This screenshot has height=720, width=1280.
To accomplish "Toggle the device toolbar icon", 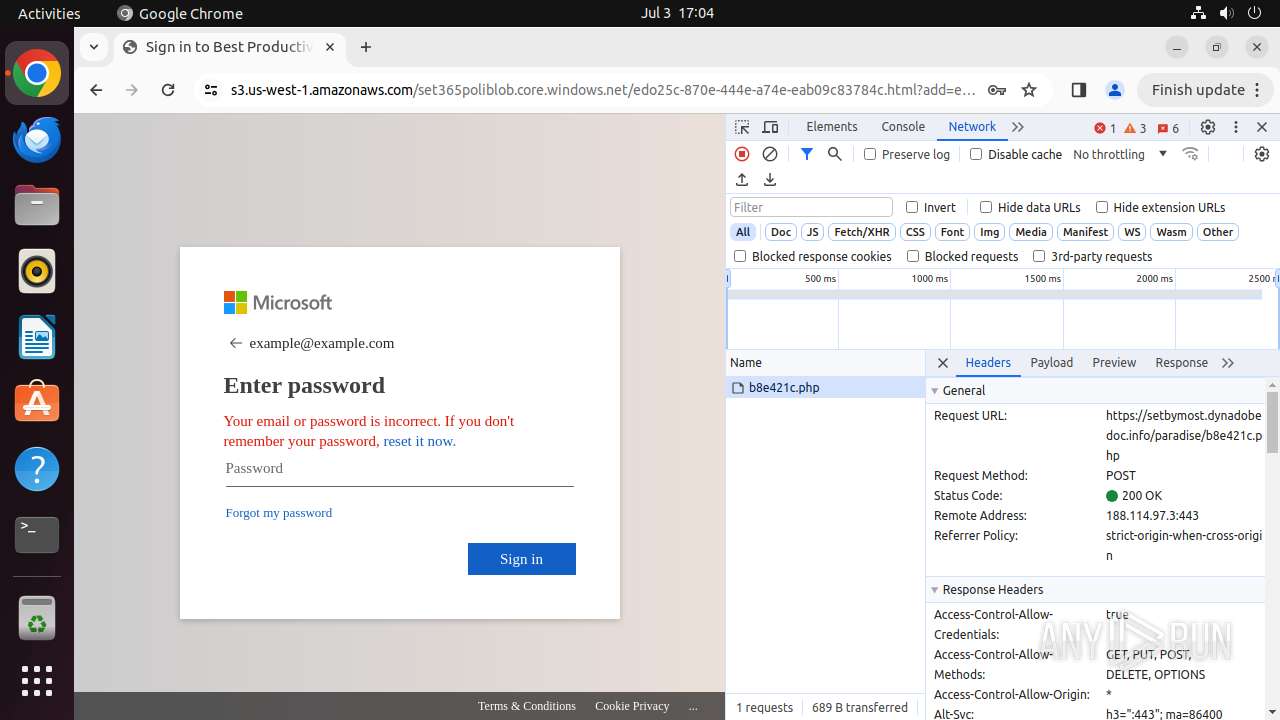I will 770,127.
